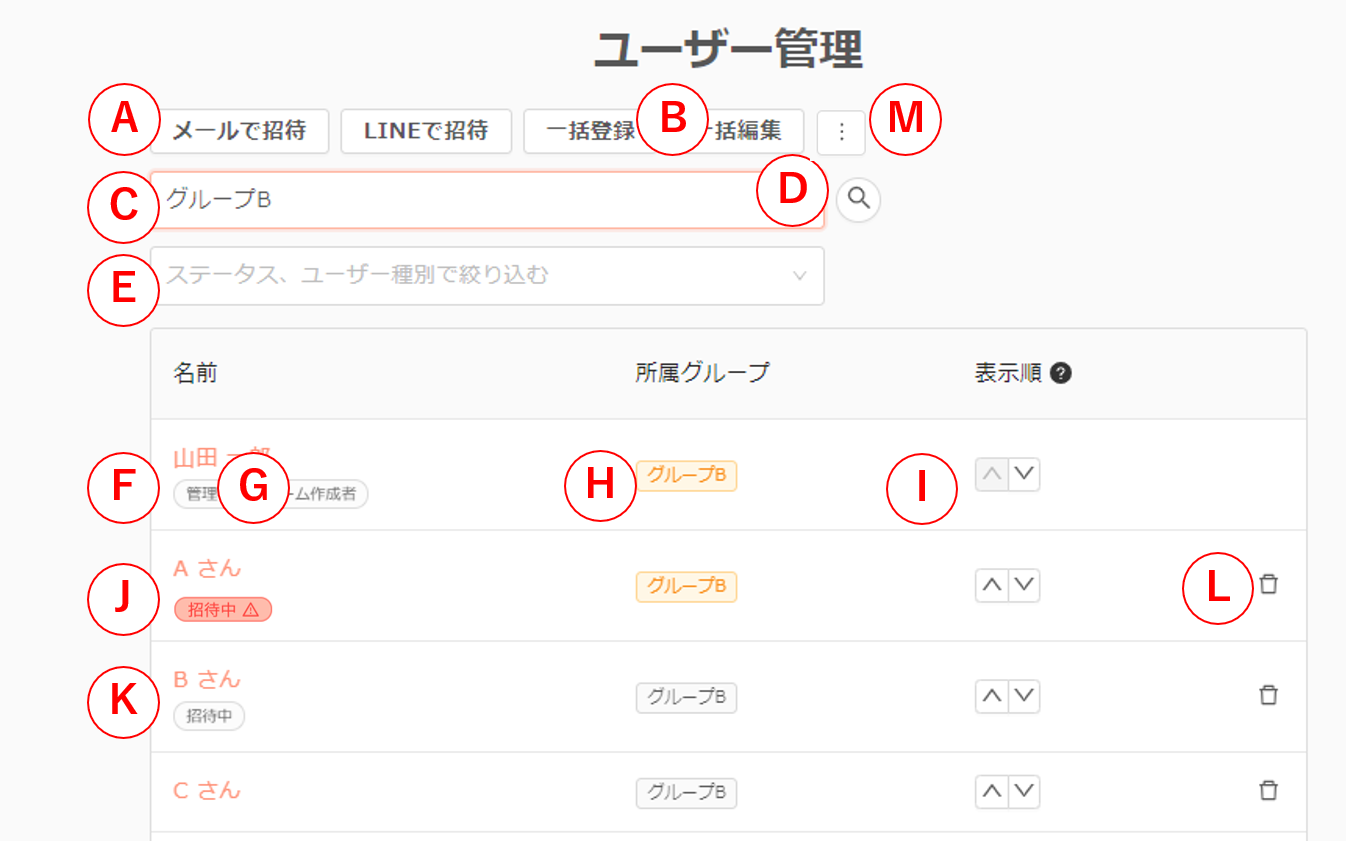Remove C さん using the trash icon
The width and height of the screenshot is (1346, 841).
click(x=1268, y=790)
